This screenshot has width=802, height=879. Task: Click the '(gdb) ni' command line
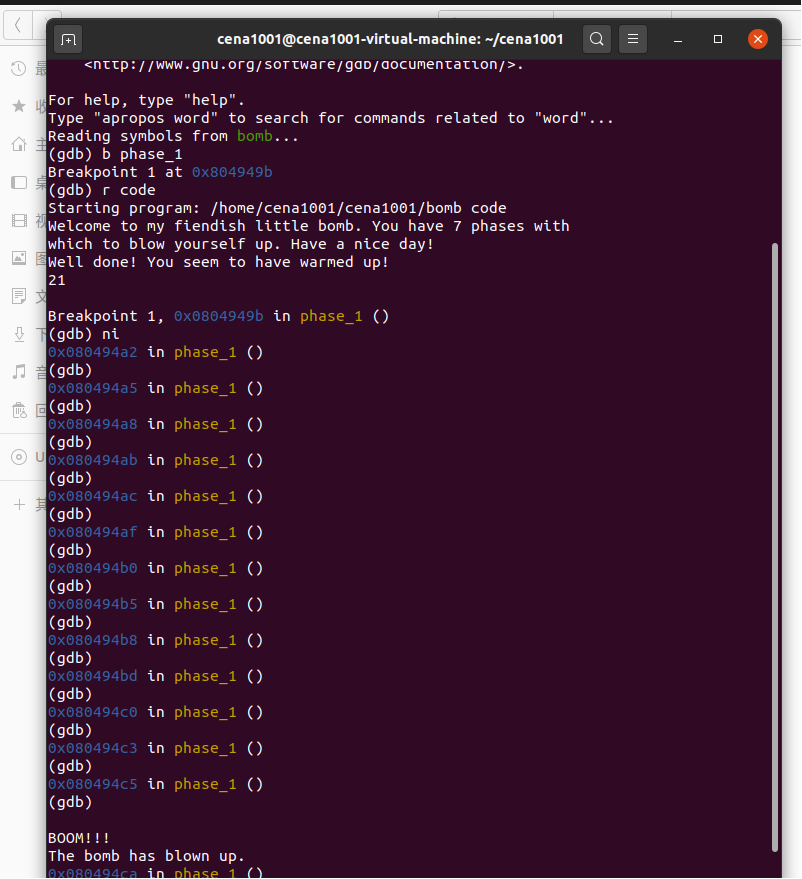84,334
